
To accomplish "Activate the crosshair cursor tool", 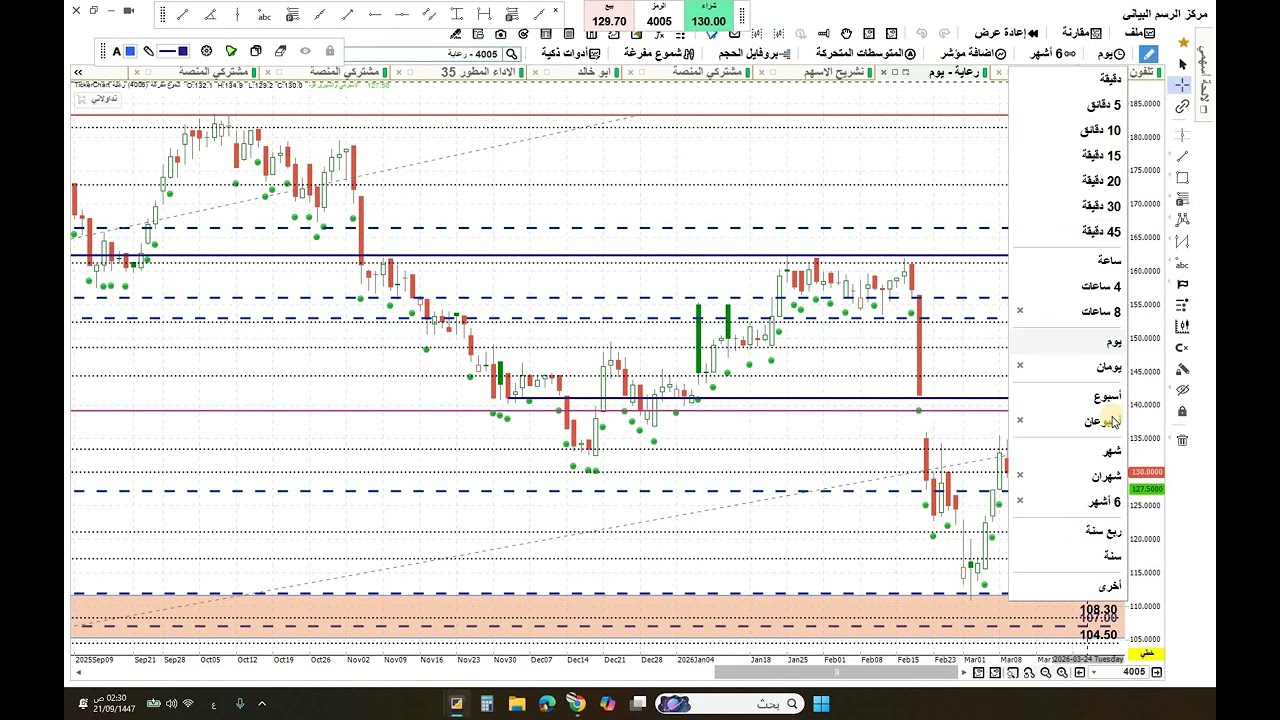I will pos(1183,86).
